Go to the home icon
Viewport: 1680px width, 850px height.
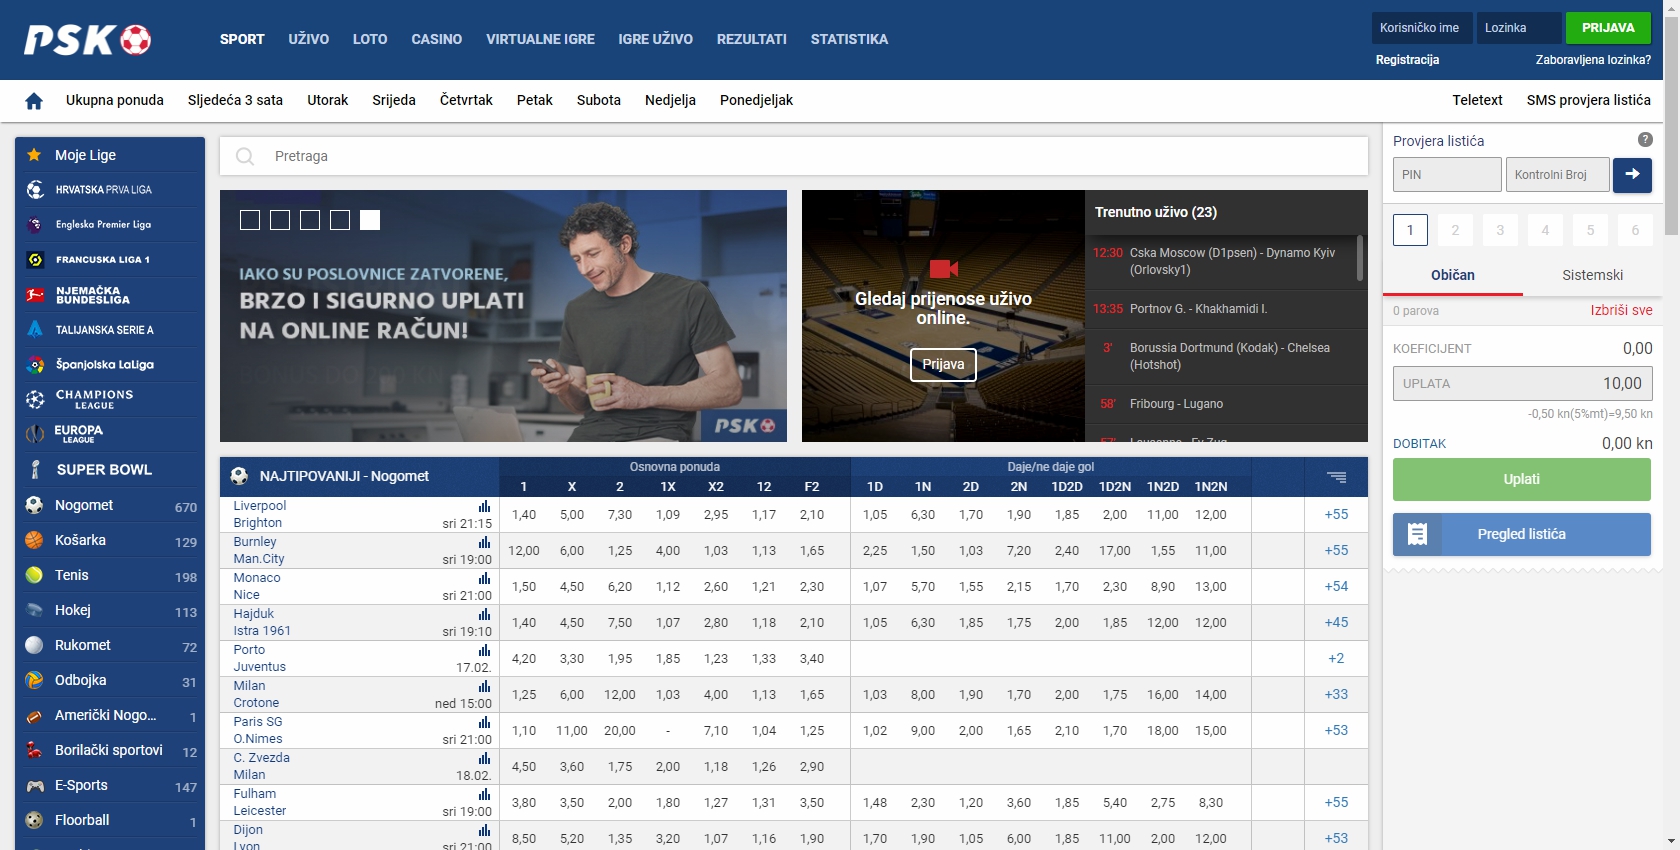click(34, 101)
